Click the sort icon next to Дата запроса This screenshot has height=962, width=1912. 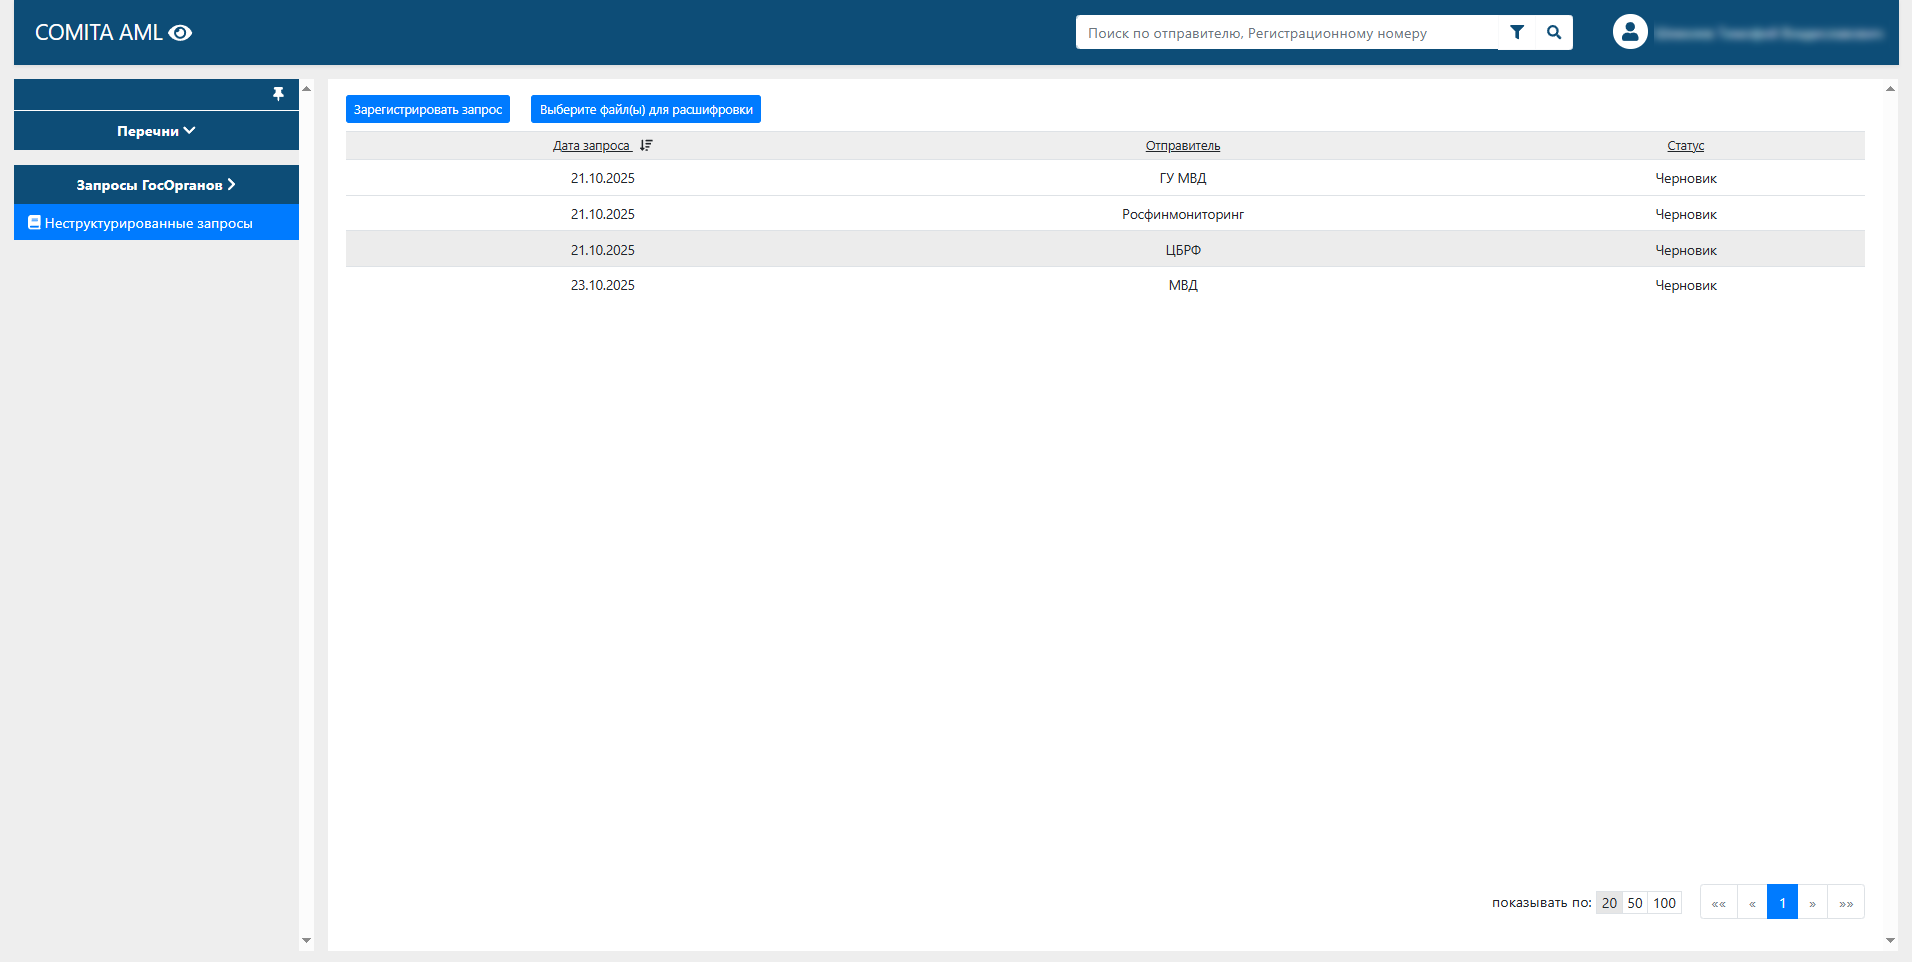[x=646, y=145]
